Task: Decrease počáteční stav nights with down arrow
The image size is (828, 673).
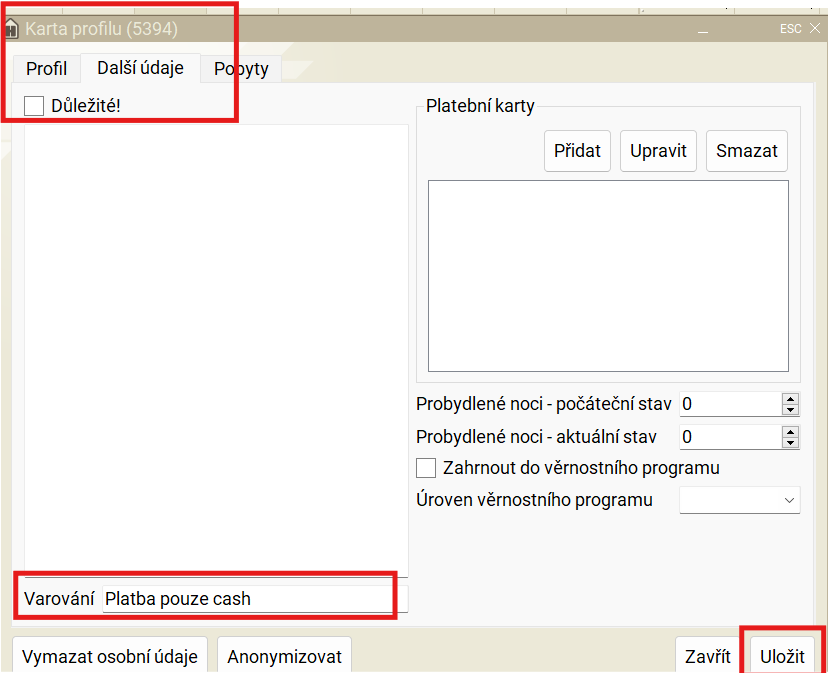Action: click(791, 410)
